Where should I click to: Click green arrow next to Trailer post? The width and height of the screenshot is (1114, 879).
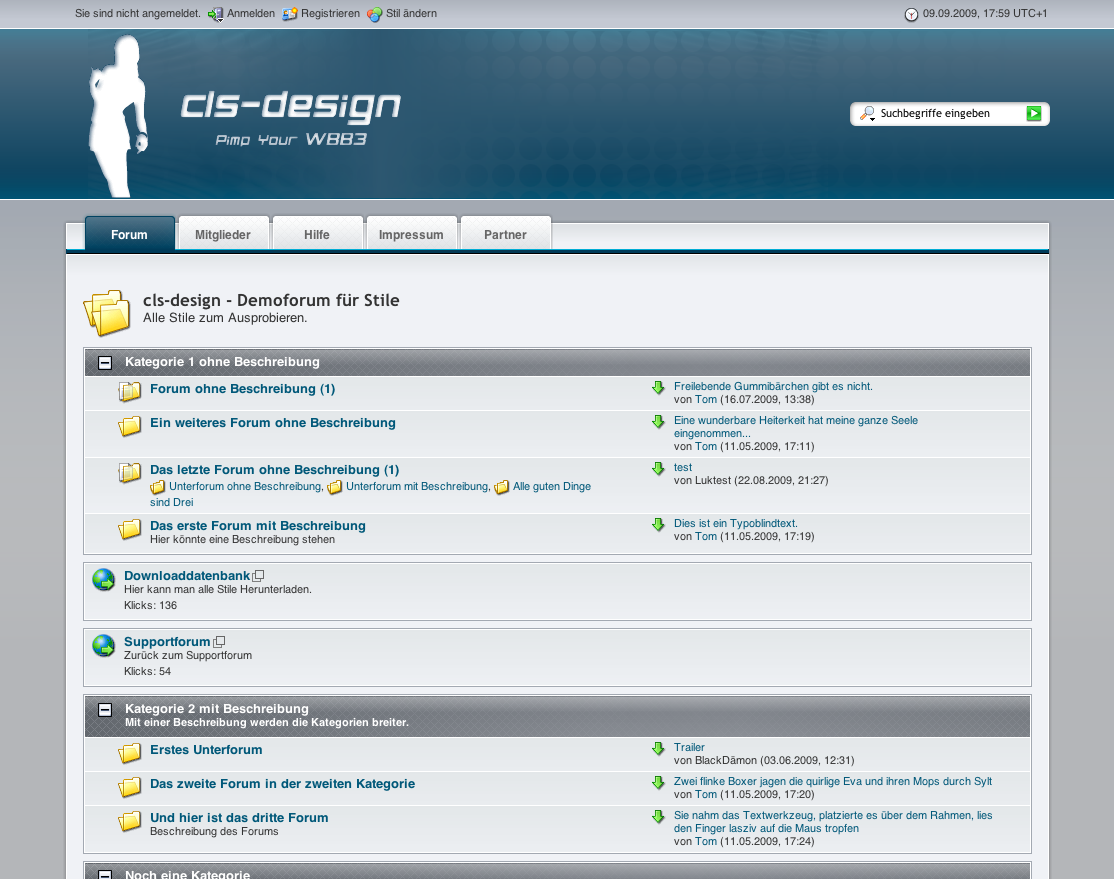pos(658,748)
